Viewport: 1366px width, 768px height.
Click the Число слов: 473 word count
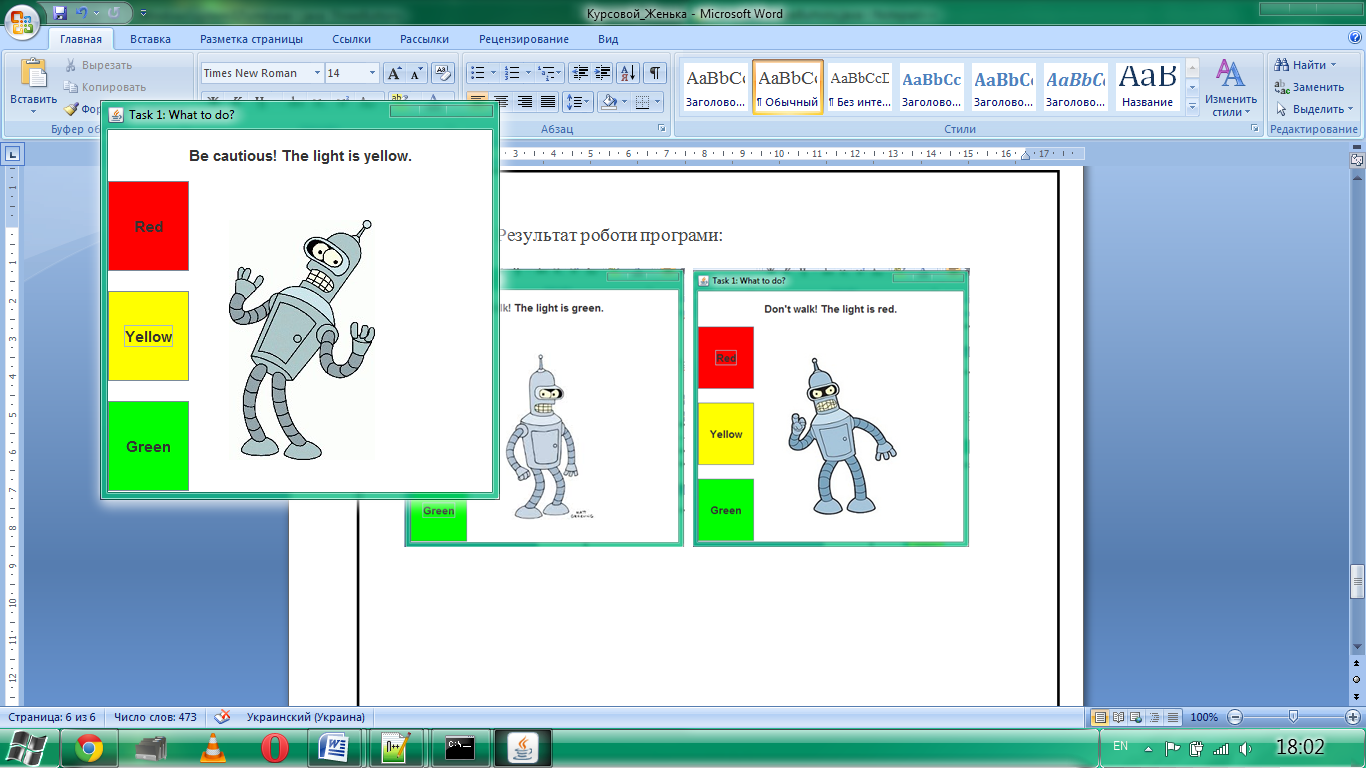[155, 717]
